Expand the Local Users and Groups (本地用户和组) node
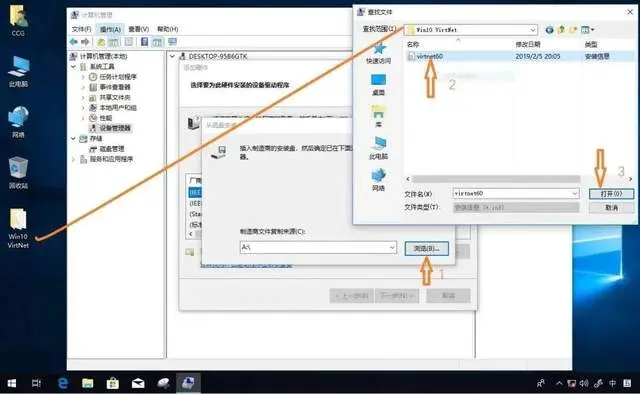The width and height of the screenshot is (640, 394). (83, 107)
